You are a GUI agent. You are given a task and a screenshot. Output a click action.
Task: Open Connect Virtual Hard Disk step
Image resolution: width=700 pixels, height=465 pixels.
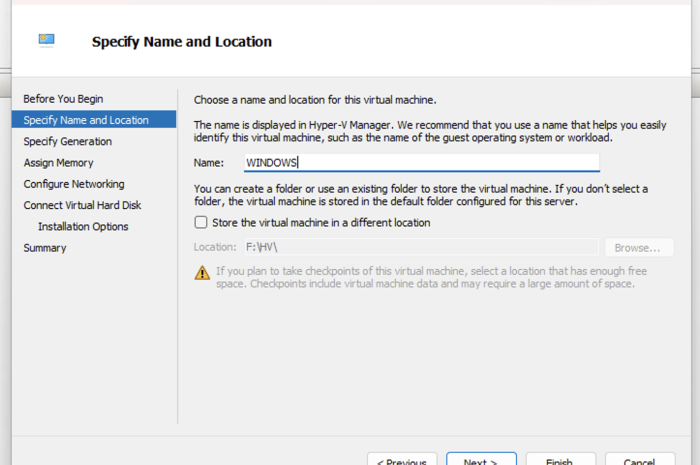(82, 205)
